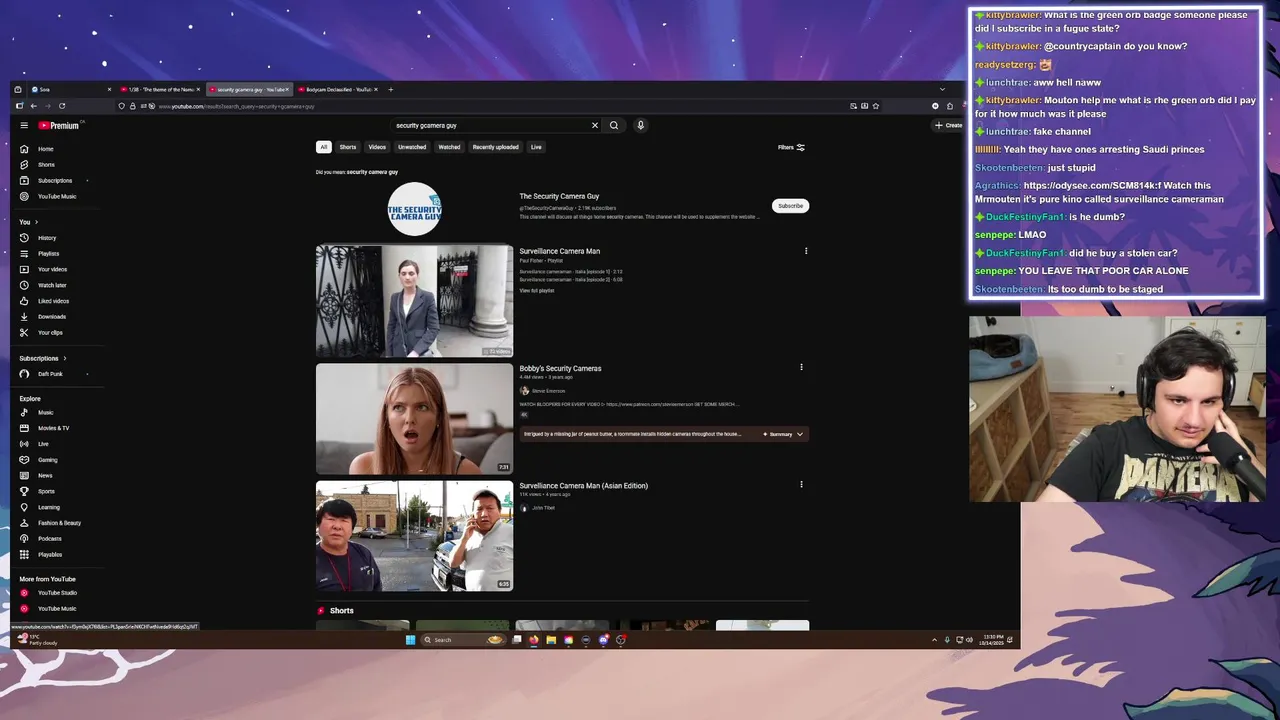
Task: Reload the page in browser toolbar
Action: [x=62, y=106]
